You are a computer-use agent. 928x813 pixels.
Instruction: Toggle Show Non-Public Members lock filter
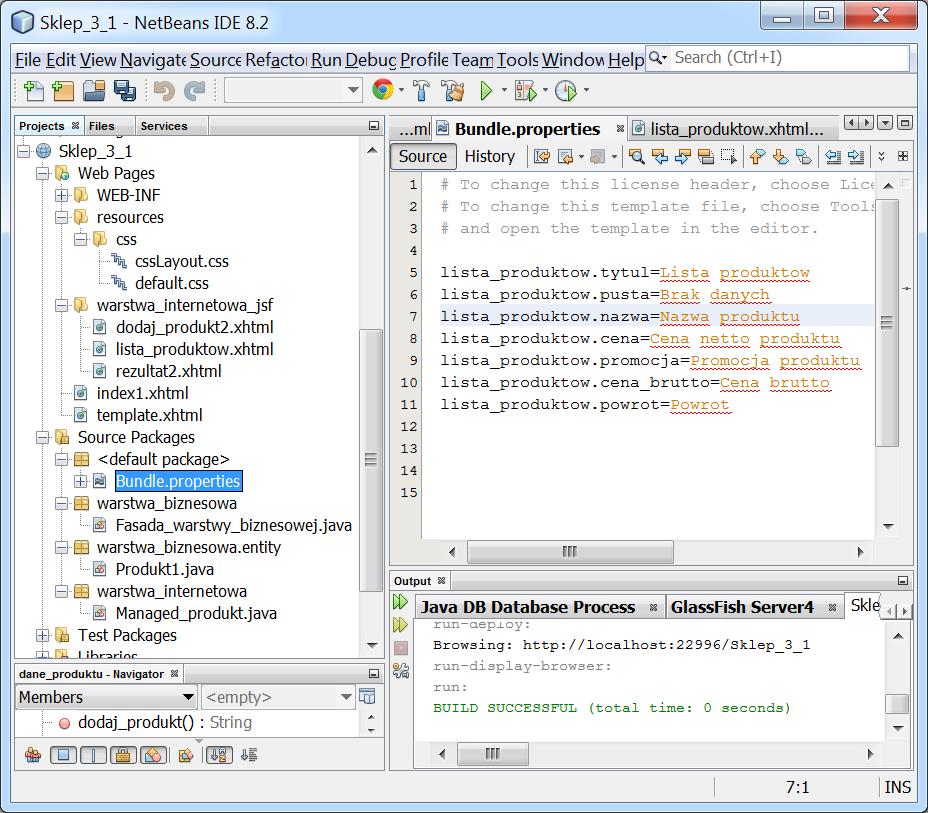(123, 755)
